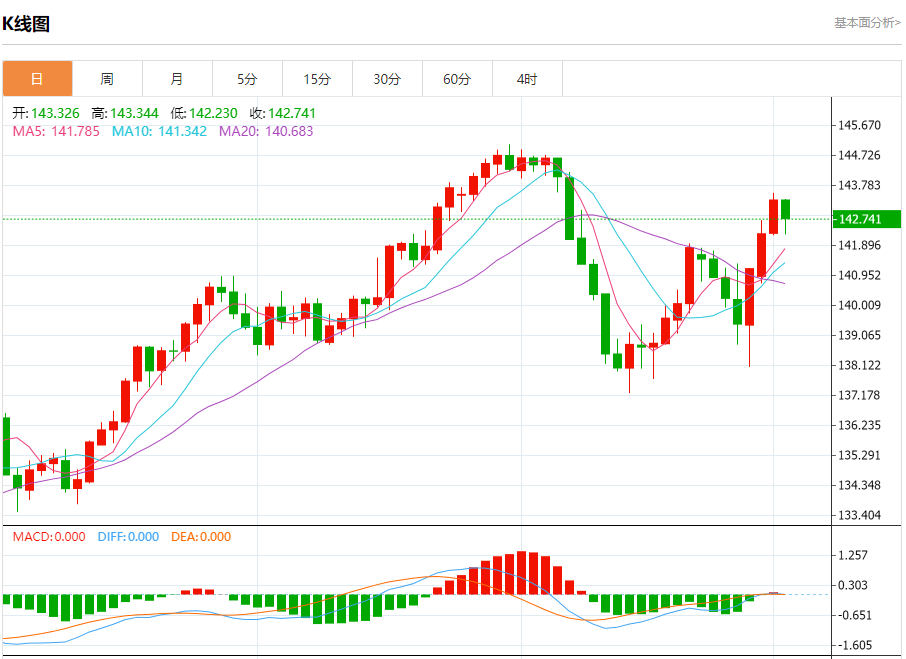
Task: Click the 135.291 price axis label
Action: [859, 455]
